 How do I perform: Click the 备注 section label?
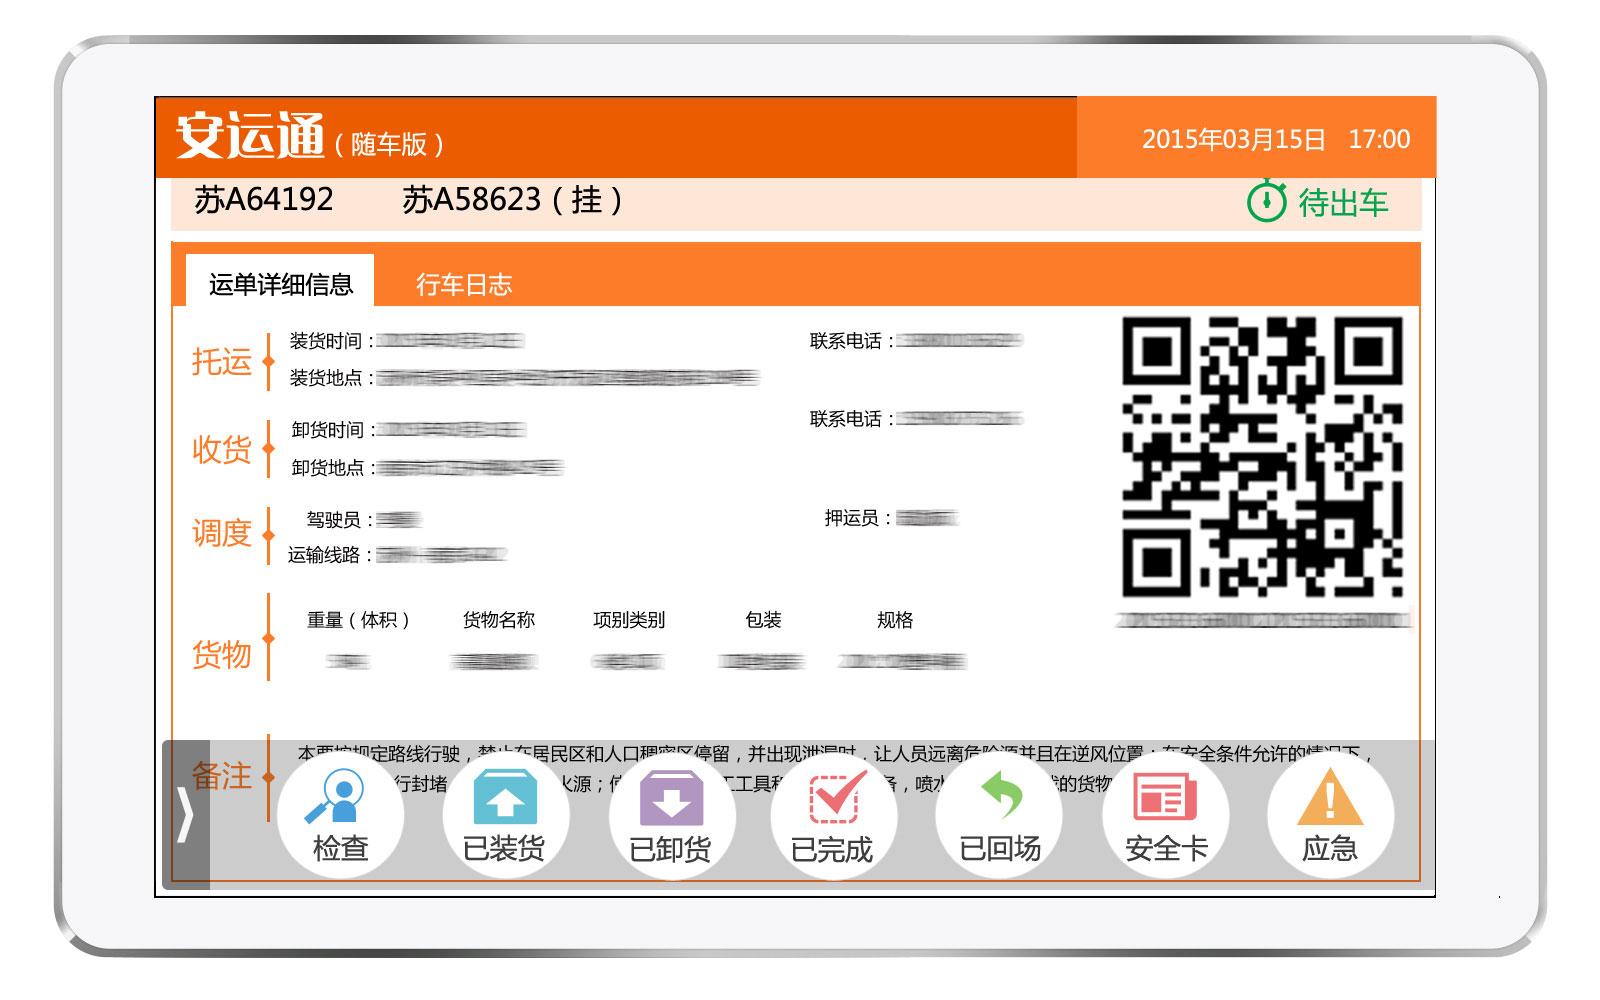[x=221, y=775]
